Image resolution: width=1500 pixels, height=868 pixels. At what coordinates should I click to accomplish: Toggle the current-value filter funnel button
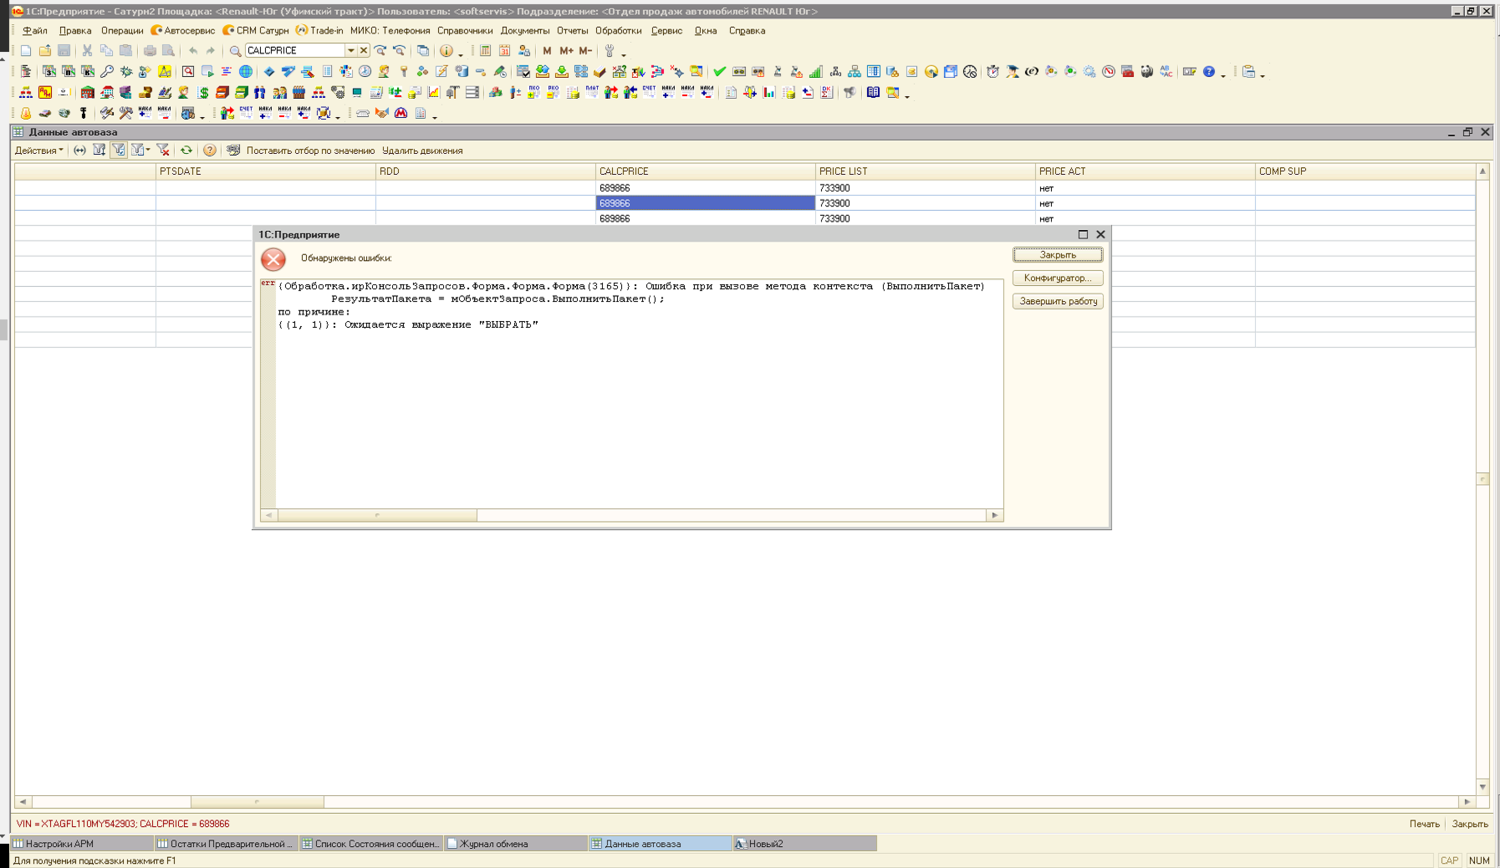point(118,151)
